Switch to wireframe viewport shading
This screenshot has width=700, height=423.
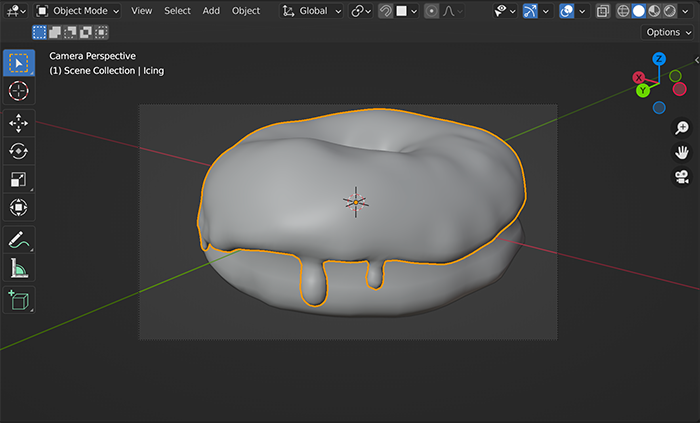coord(622,11)
